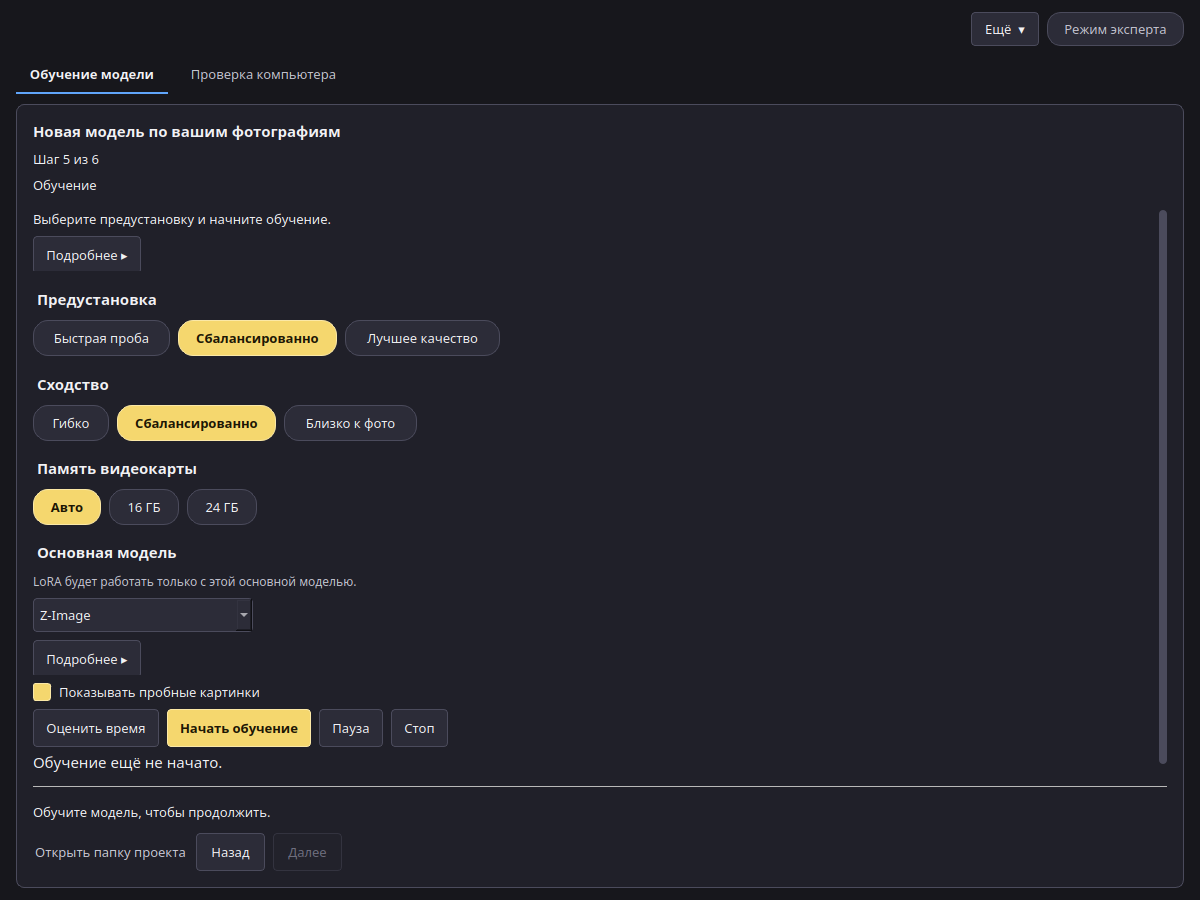
Task: Select «Сбалансированно» under Сходство
Action: (x=196, y=423)
